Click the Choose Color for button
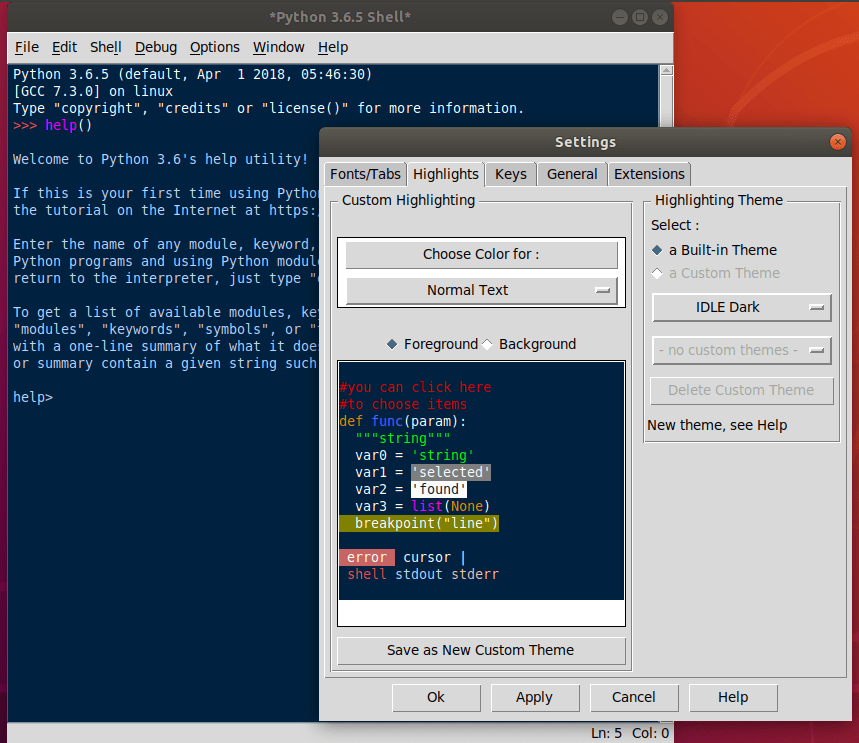Viewport: 859px width, 743px height. pyautogui.click(x=481, y=254)
